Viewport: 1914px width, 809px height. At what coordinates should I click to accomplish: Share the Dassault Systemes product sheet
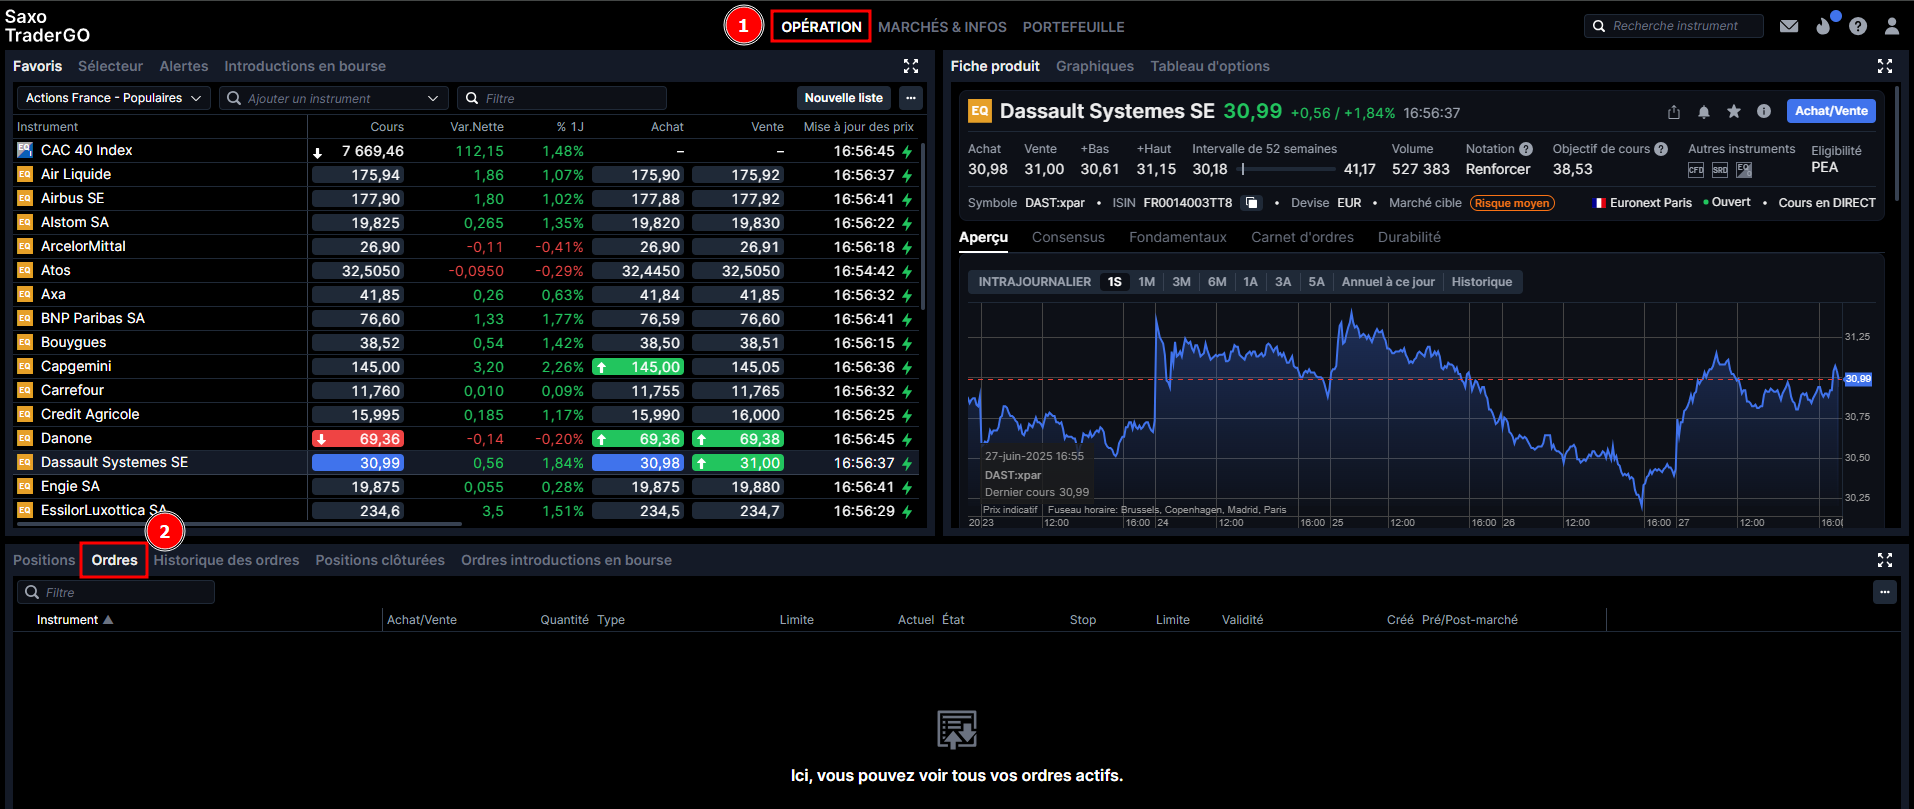1674,112
